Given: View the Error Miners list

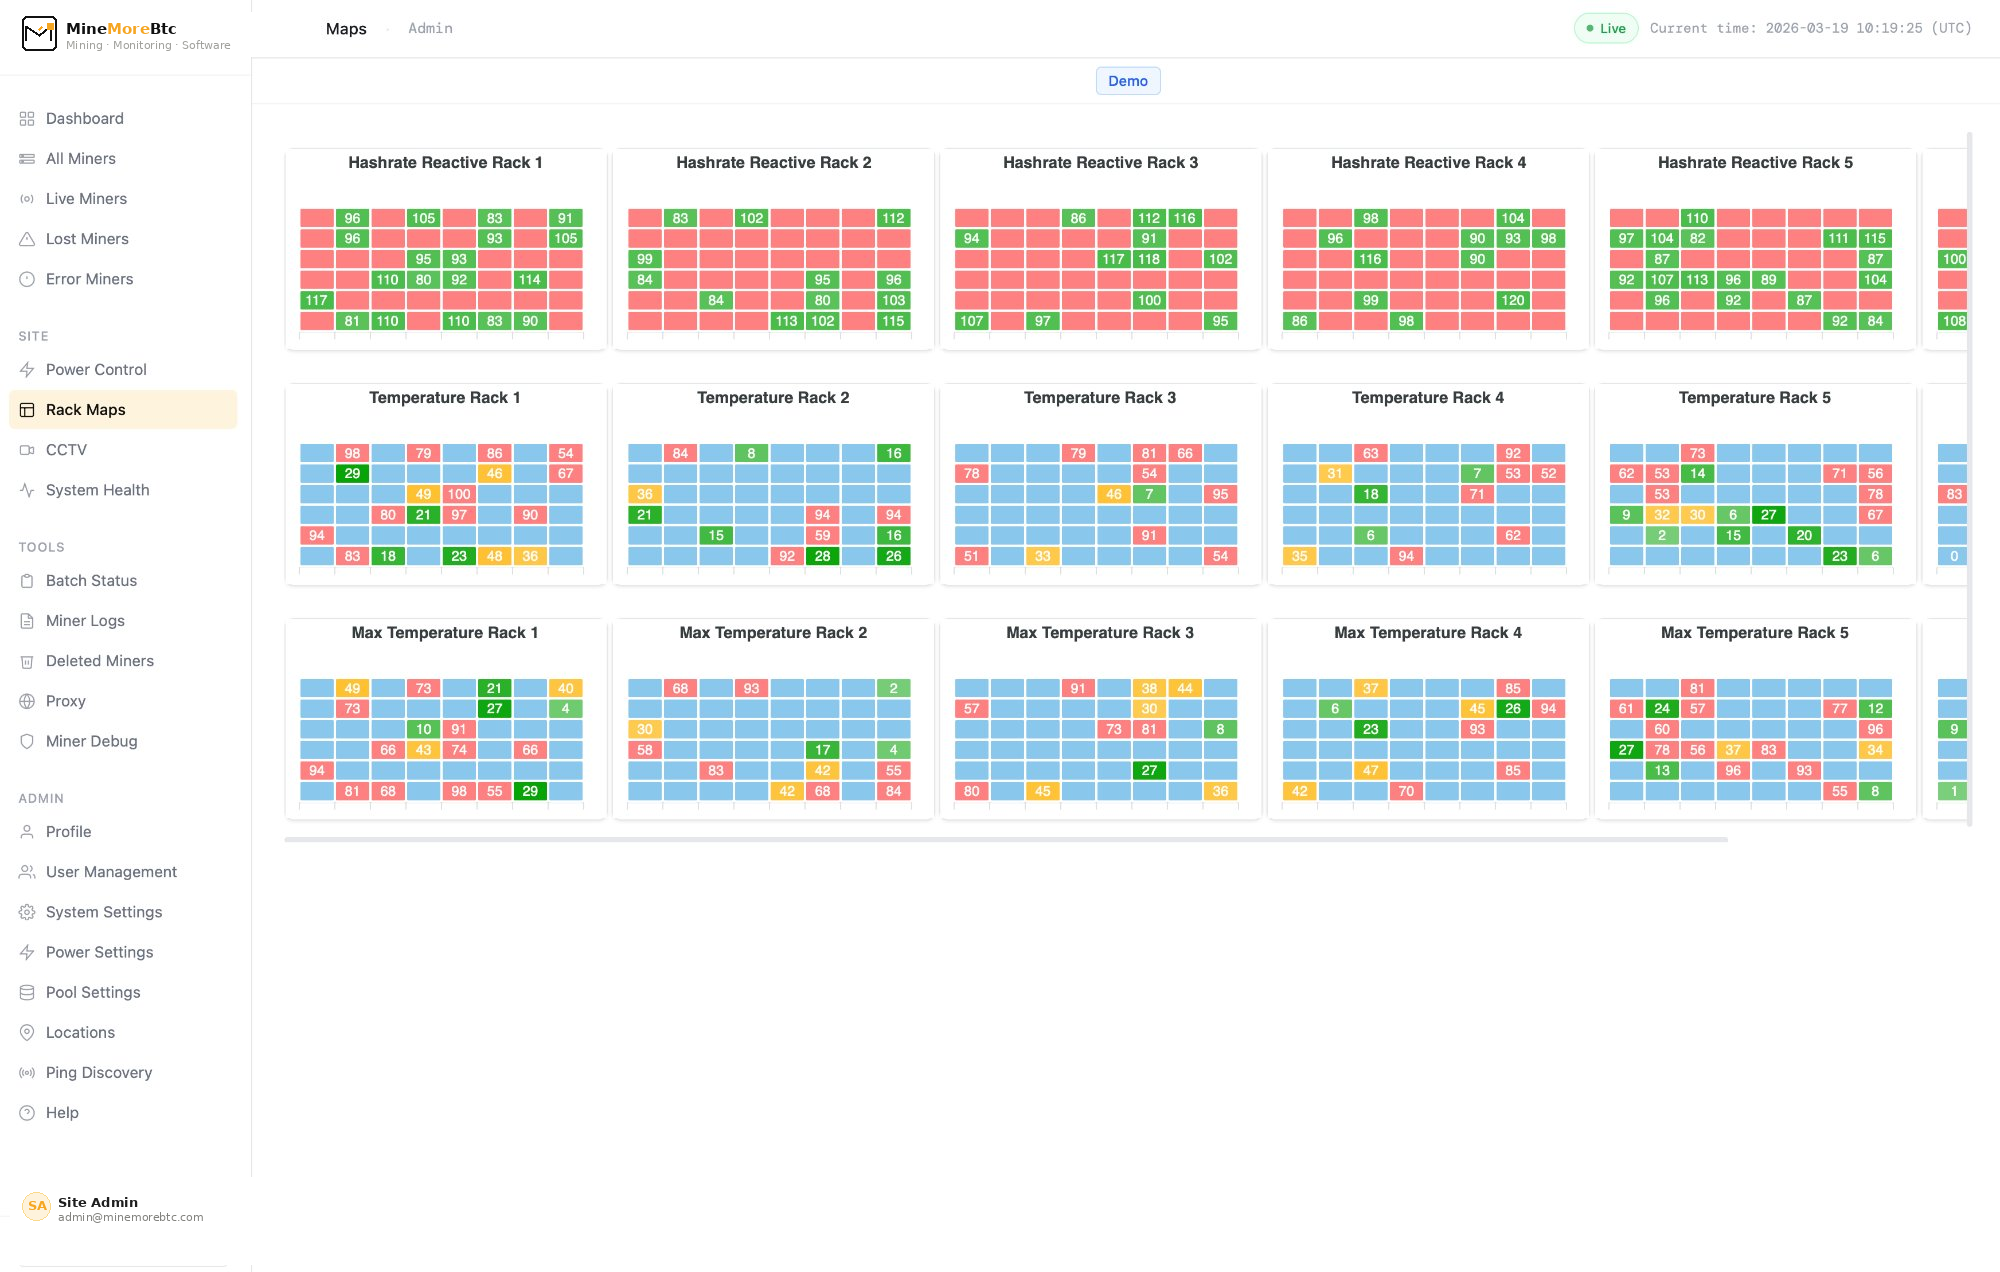Looking at the screenshot, I should [x=89, y=279].
